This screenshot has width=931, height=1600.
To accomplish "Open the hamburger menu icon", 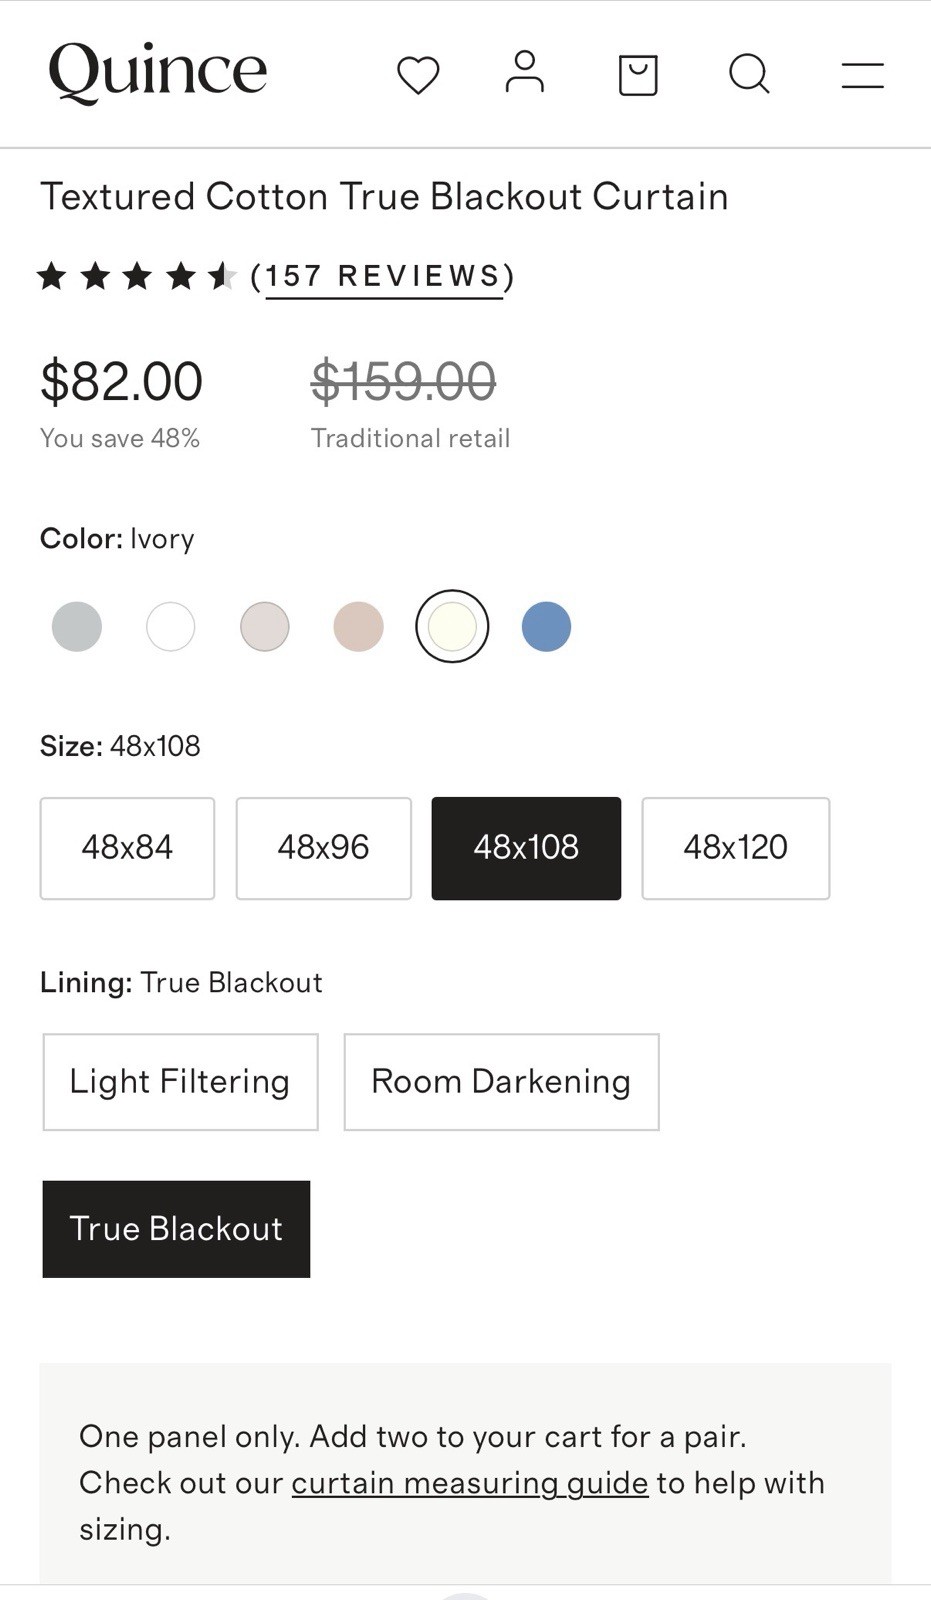I will [x=862, y=75].
